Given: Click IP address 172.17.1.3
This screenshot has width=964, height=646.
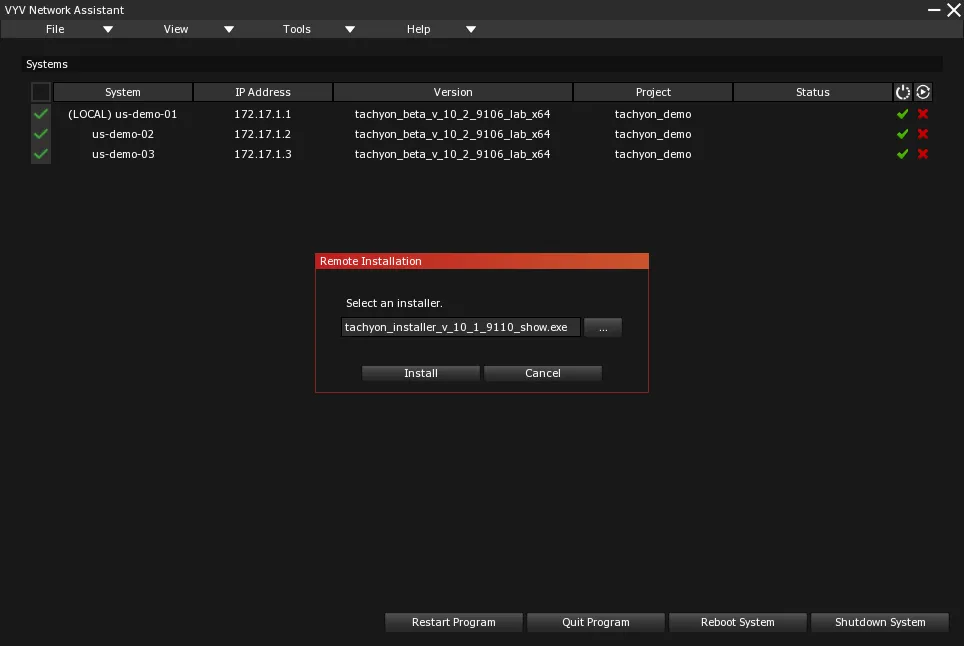Looking at the screenshot, I should click(263, 154).
